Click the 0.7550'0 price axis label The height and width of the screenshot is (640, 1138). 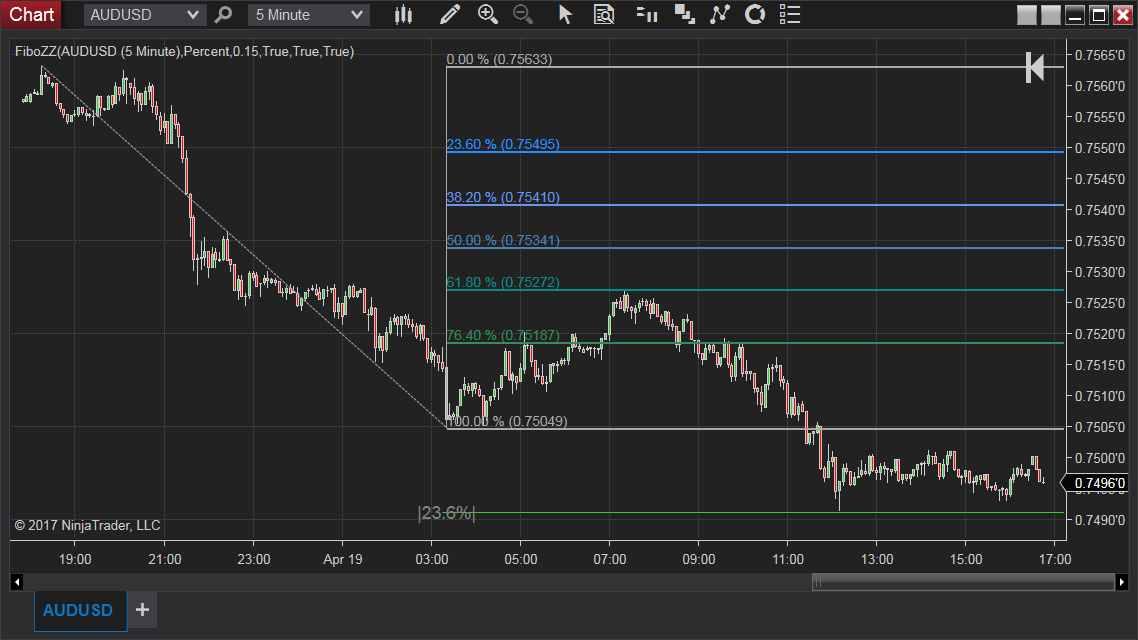[1100, 148]
